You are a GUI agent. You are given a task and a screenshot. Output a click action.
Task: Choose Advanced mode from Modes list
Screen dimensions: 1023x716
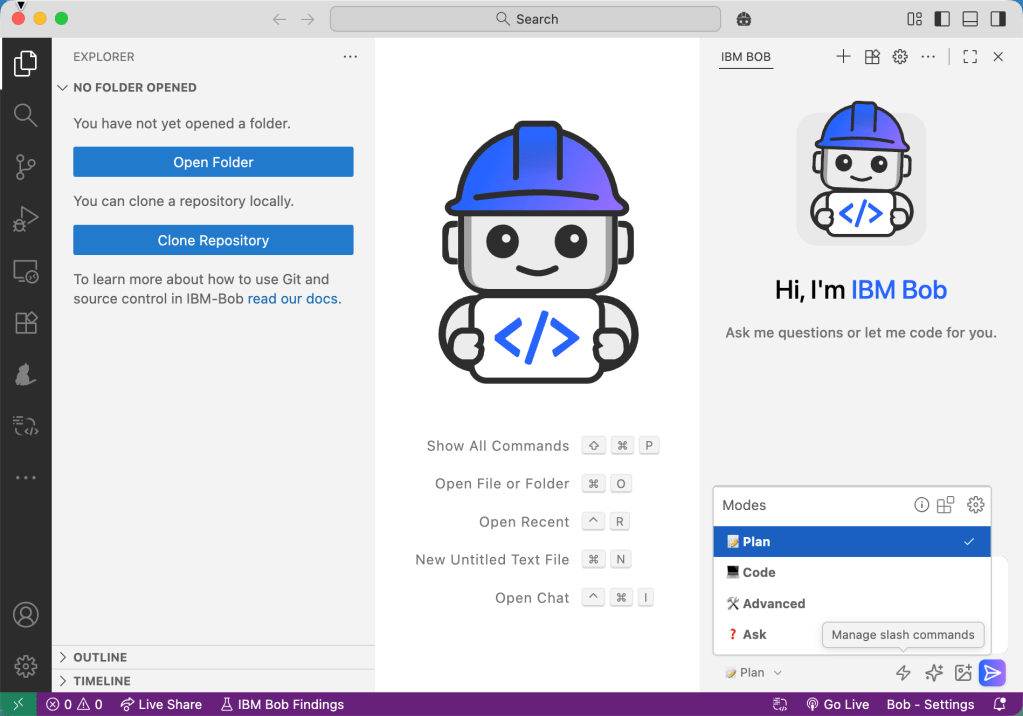773,604
